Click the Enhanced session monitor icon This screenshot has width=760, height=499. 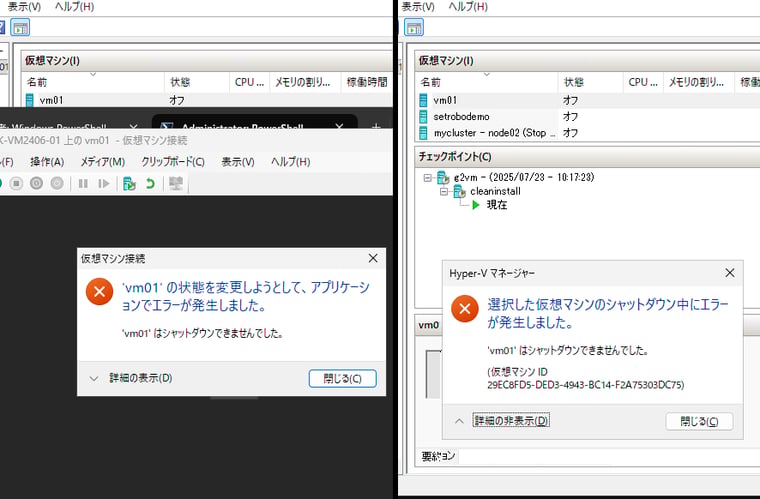(176, 184)
